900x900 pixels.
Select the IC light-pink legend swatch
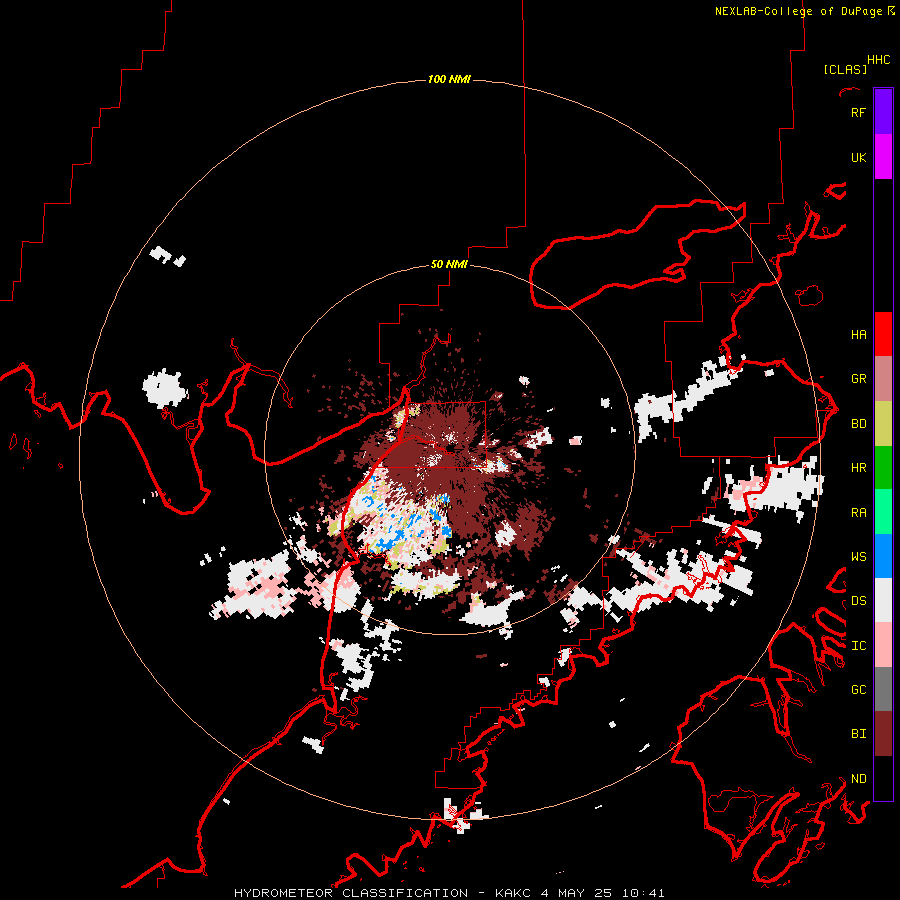point(883,645)
